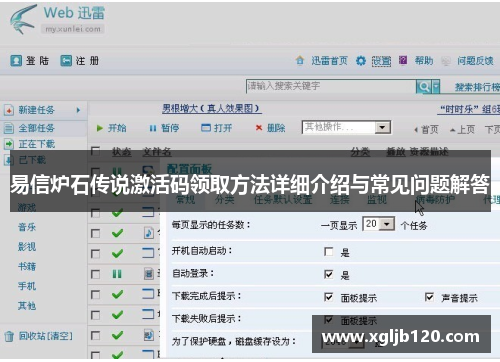
Task: Click the [清空] recycle bin link
Action: pyautogui.click(x=60, y=336)
